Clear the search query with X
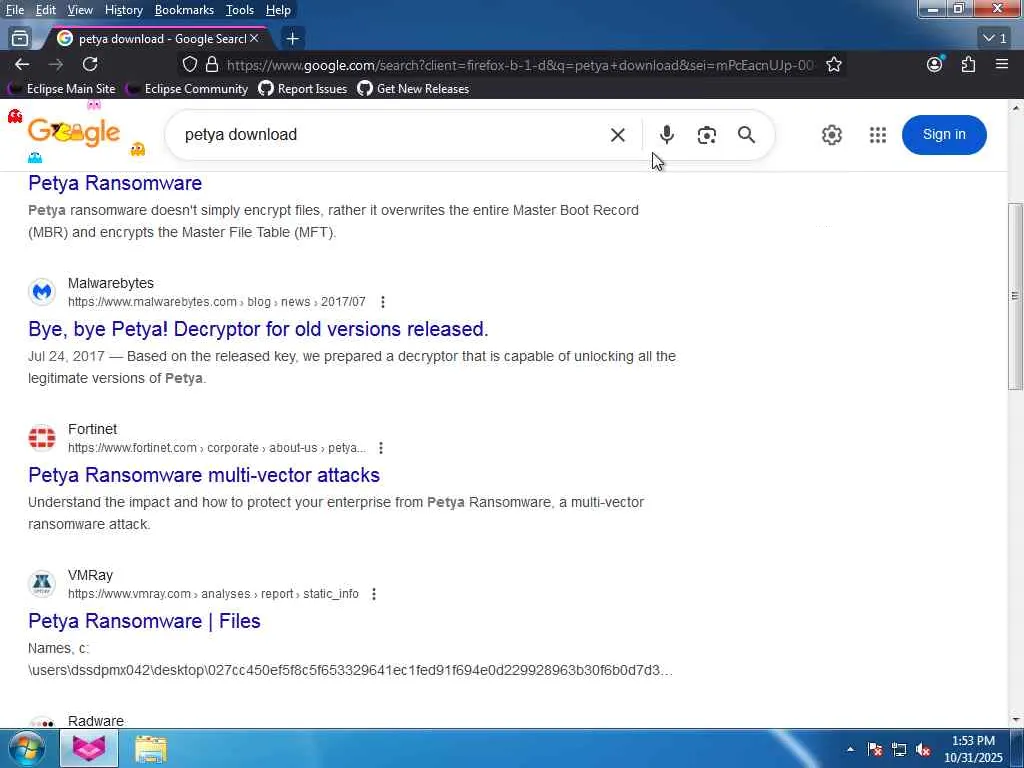This screenshot has height=768, width=1024. [617, 135]
